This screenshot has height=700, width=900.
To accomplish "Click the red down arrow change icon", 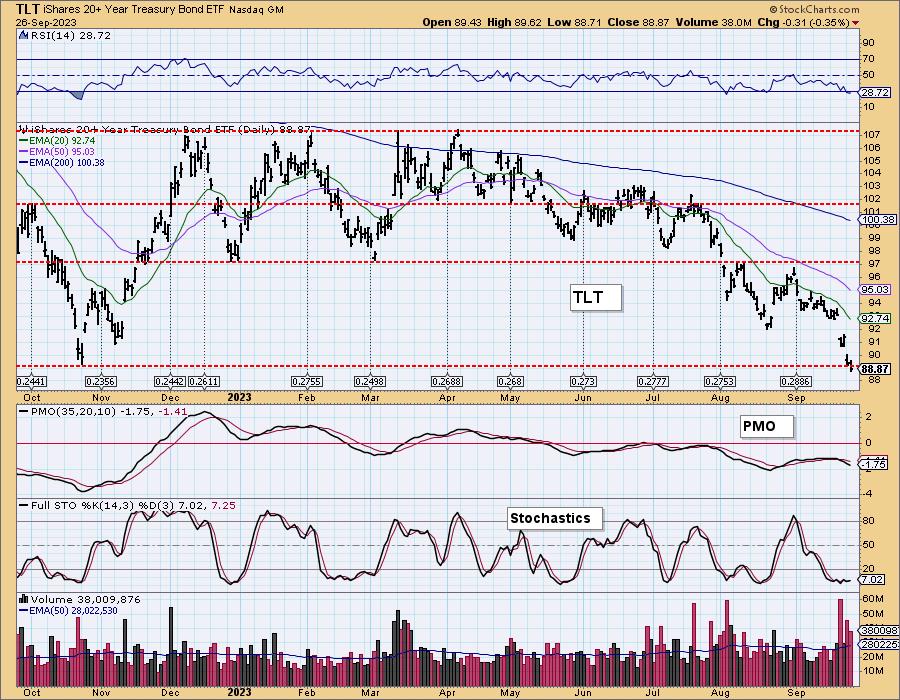I will point(856,23).
